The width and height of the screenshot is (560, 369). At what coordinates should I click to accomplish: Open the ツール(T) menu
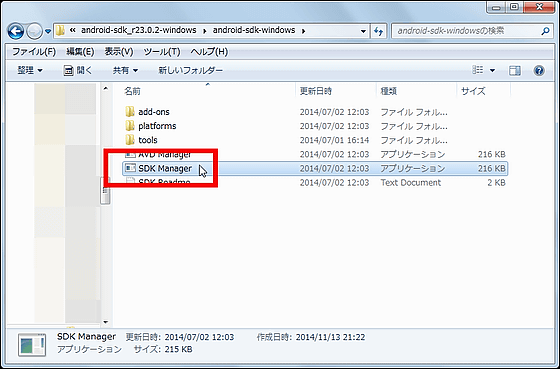(x=162, y=52)
